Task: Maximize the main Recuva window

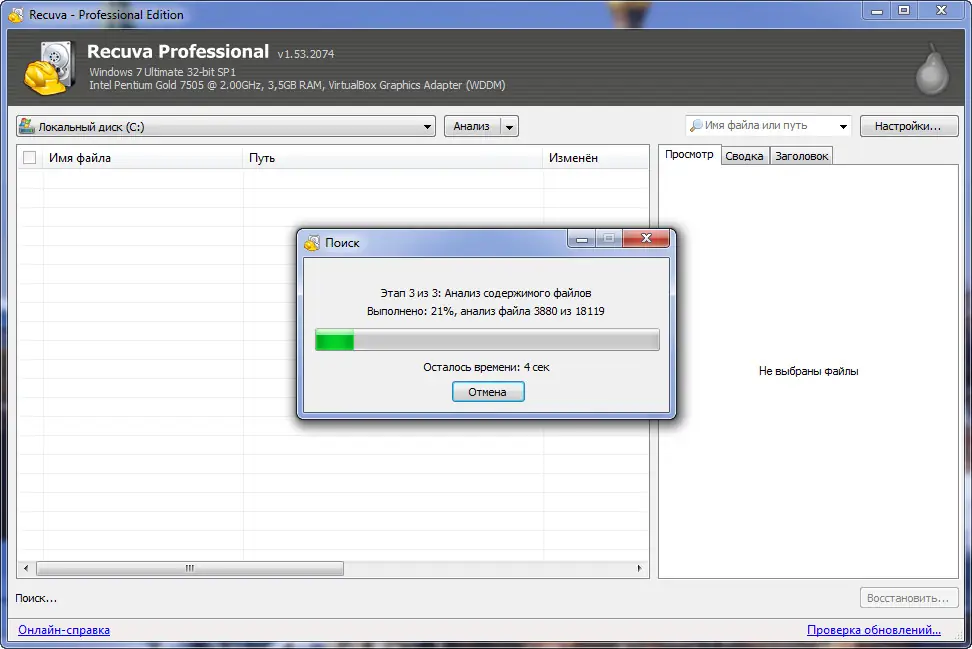Action: tap(904, 11)
